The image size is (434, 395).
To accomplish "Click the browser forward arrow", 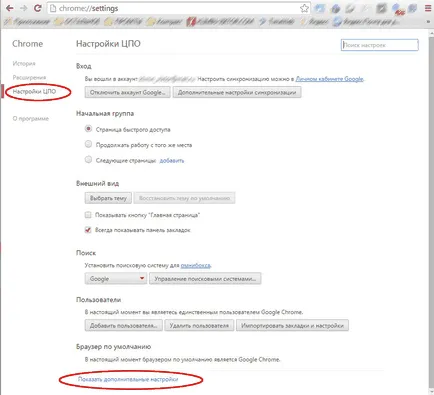I will (23, 8).
